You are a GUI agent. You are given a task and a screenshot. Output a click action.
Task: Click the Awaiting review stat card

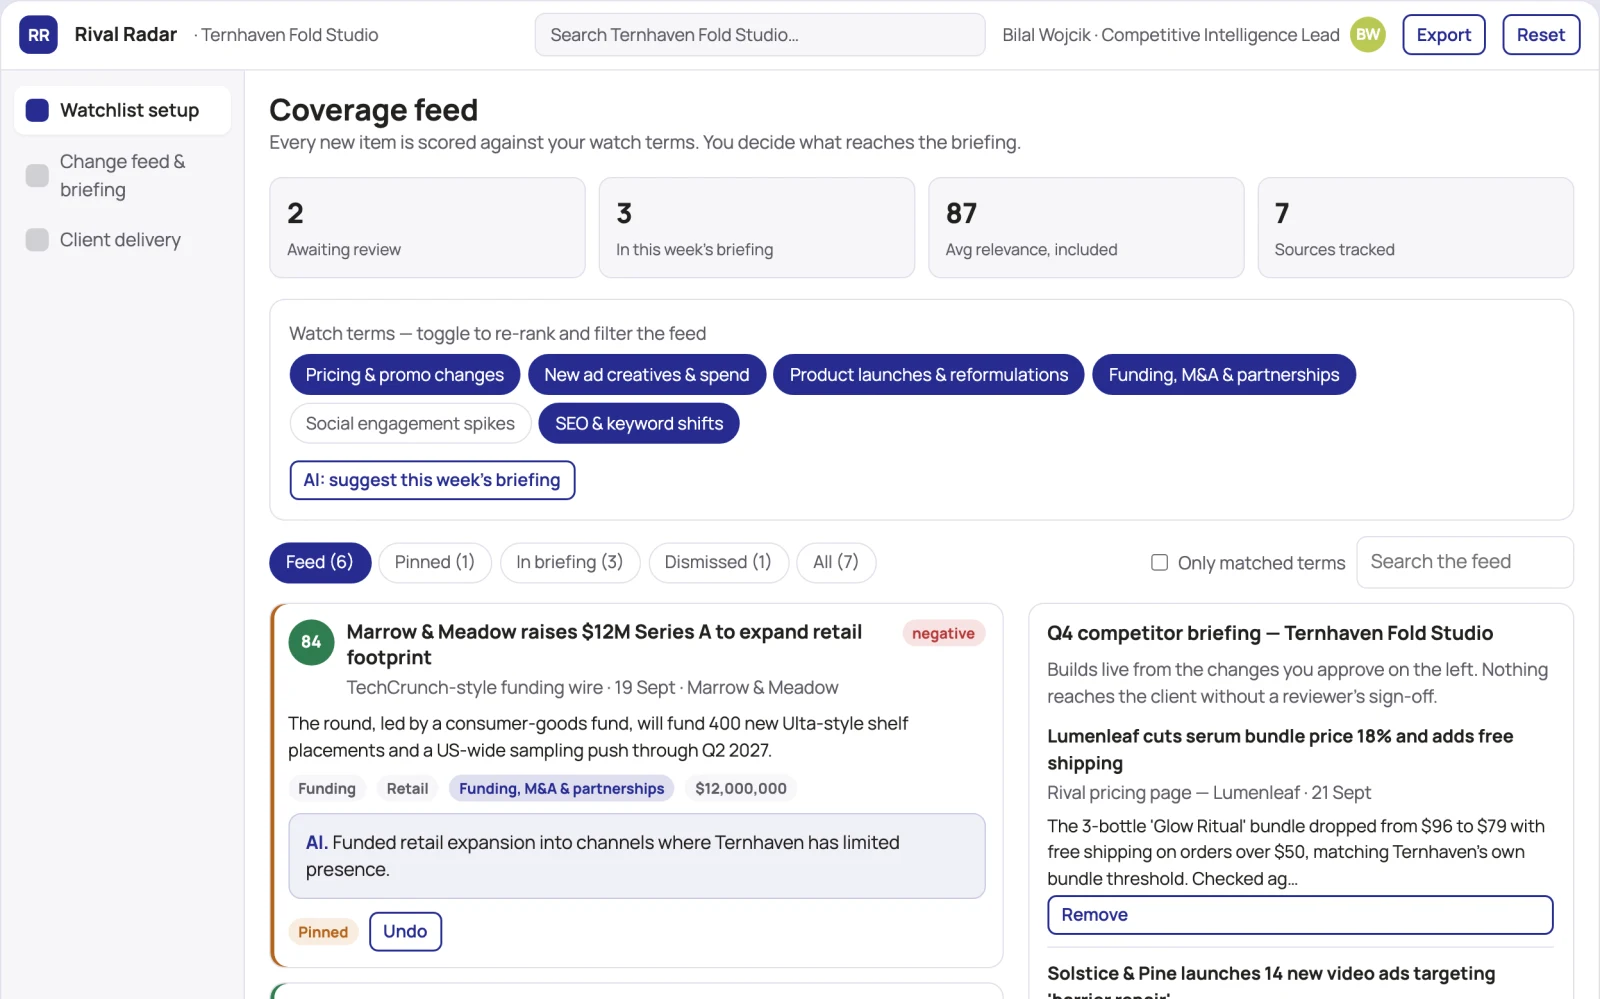point(427,228)
